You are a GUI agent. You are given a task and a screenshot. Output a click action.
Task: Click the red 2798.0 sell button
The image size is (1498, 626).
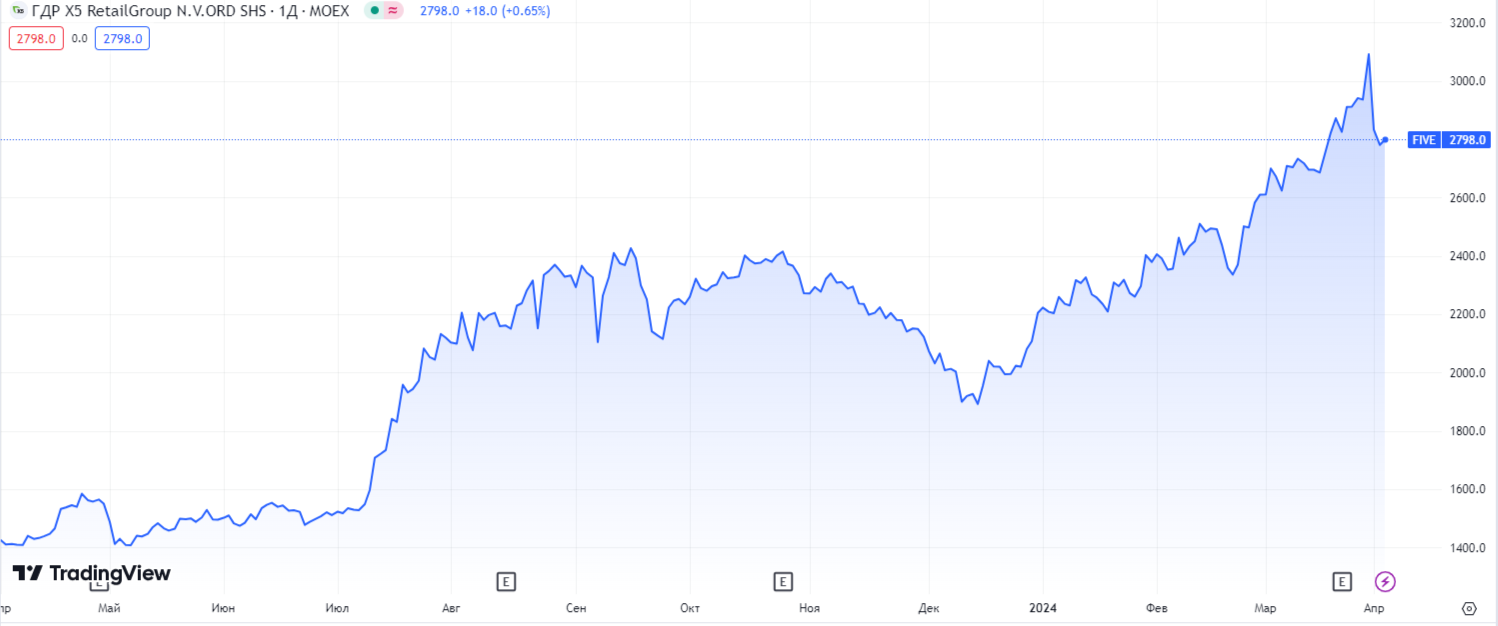[x=36, y=38]
